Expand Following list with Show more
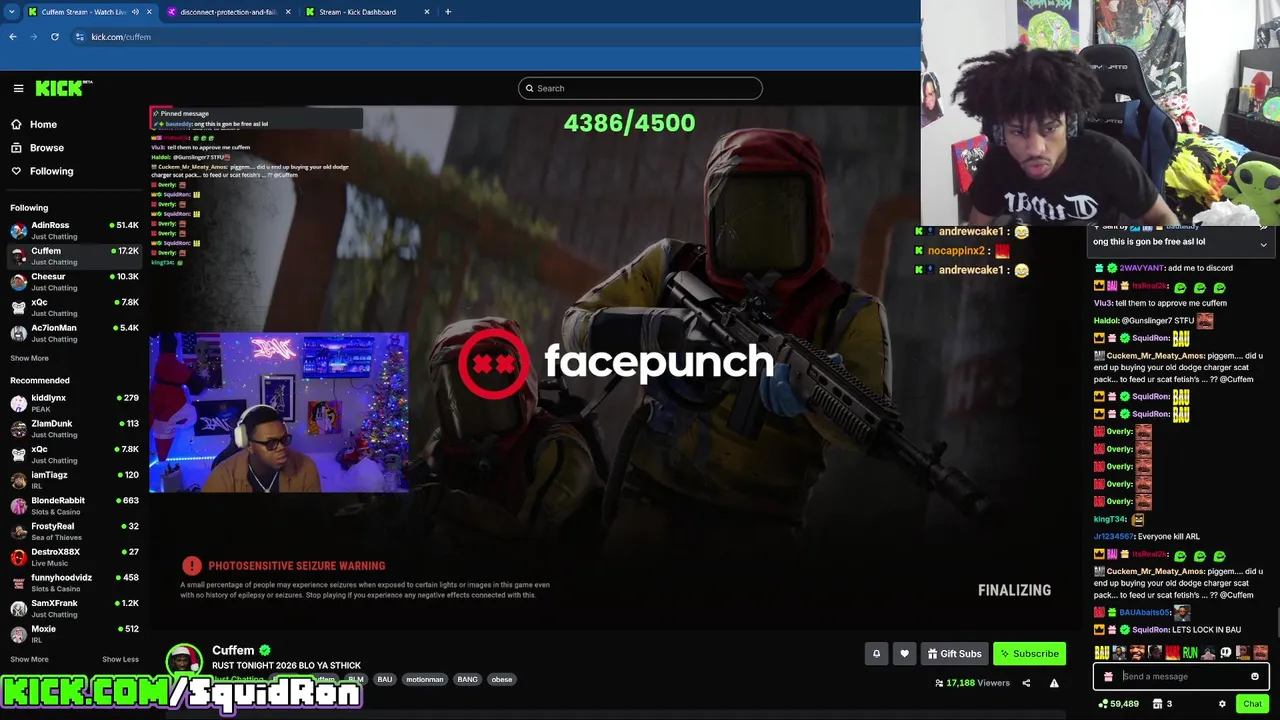This screenshot has width=1280, height=720. click(29, 358)
